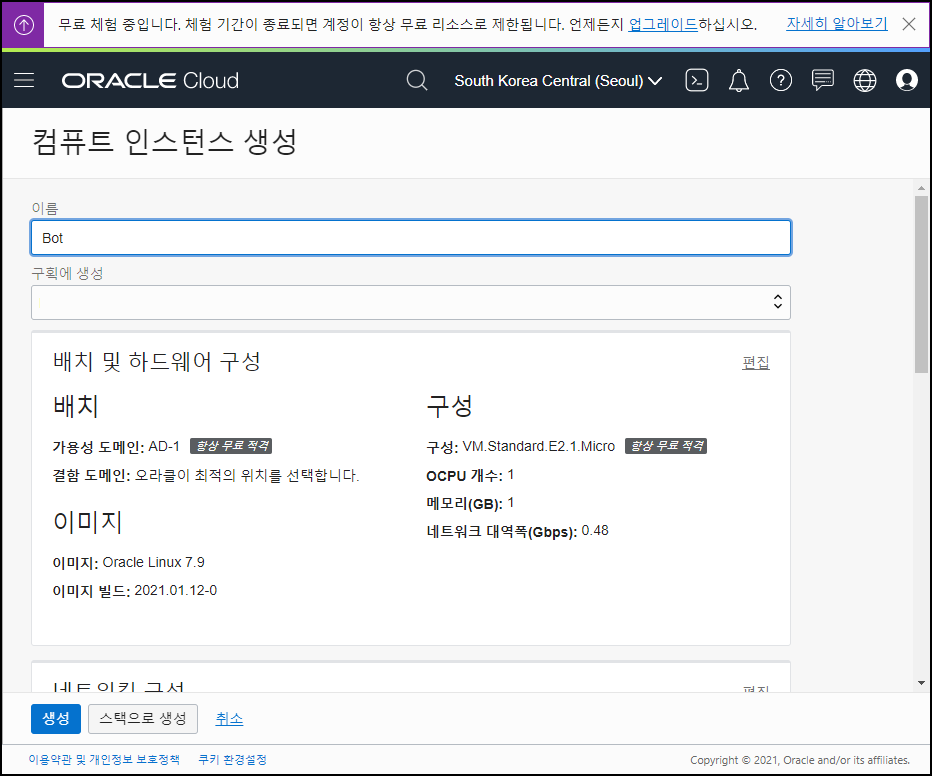Click the Oracle Cloud logo

point(150,80)
